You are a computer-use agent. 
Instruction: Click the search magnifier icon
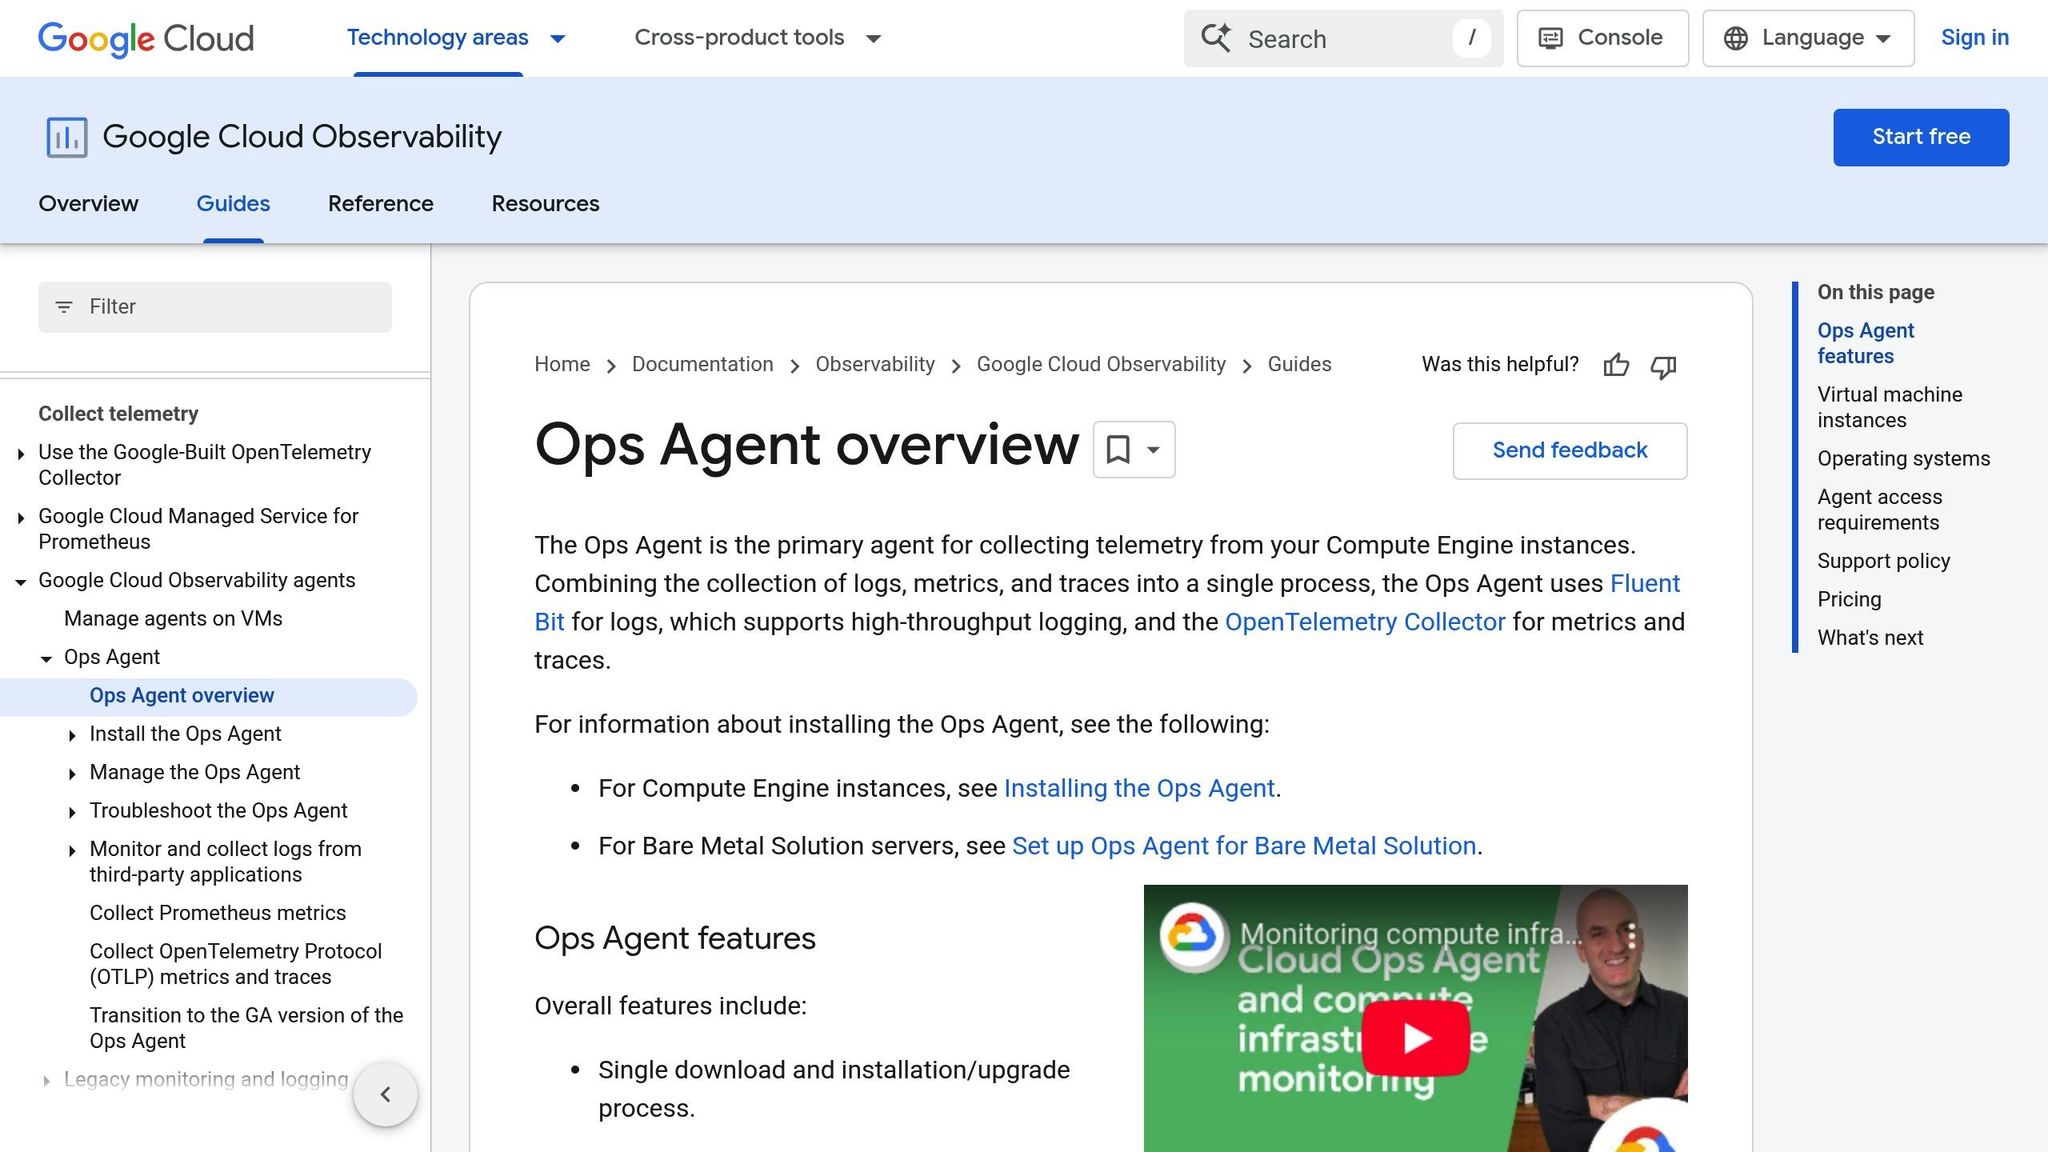click(x=1215, y=38)
